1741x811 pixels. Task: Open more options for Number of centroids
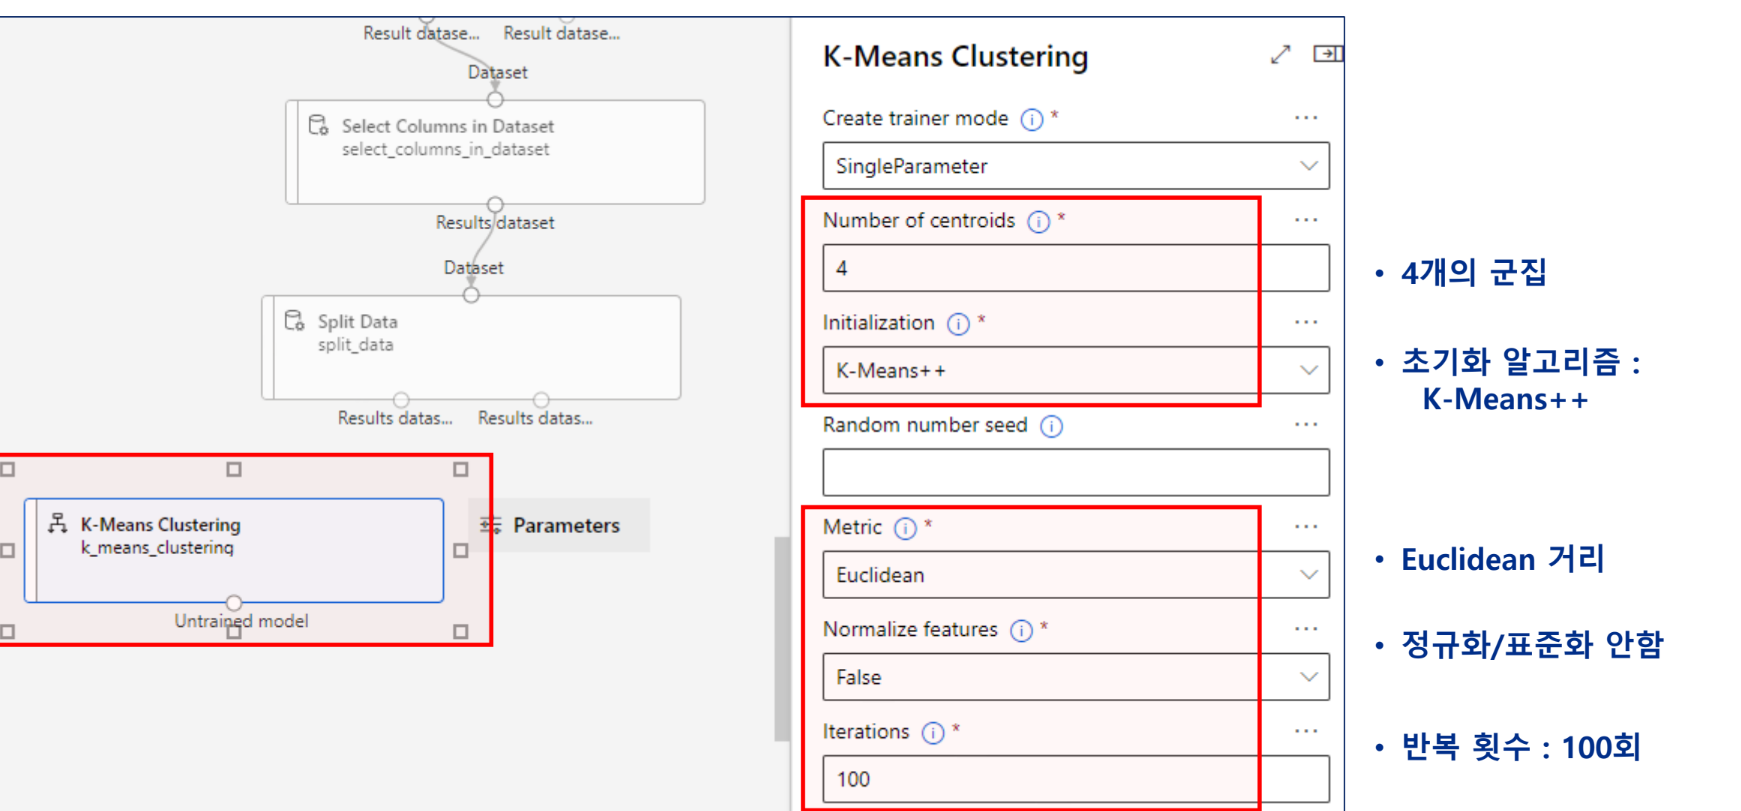point(1305,220)
